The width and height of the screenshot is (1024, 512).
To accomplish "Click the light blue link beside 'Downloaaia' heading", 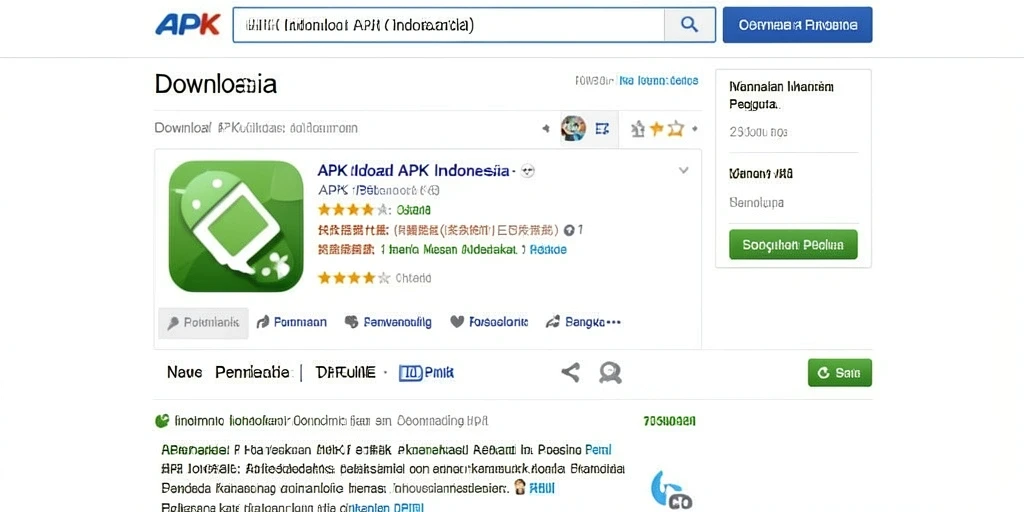I will 659,81.
